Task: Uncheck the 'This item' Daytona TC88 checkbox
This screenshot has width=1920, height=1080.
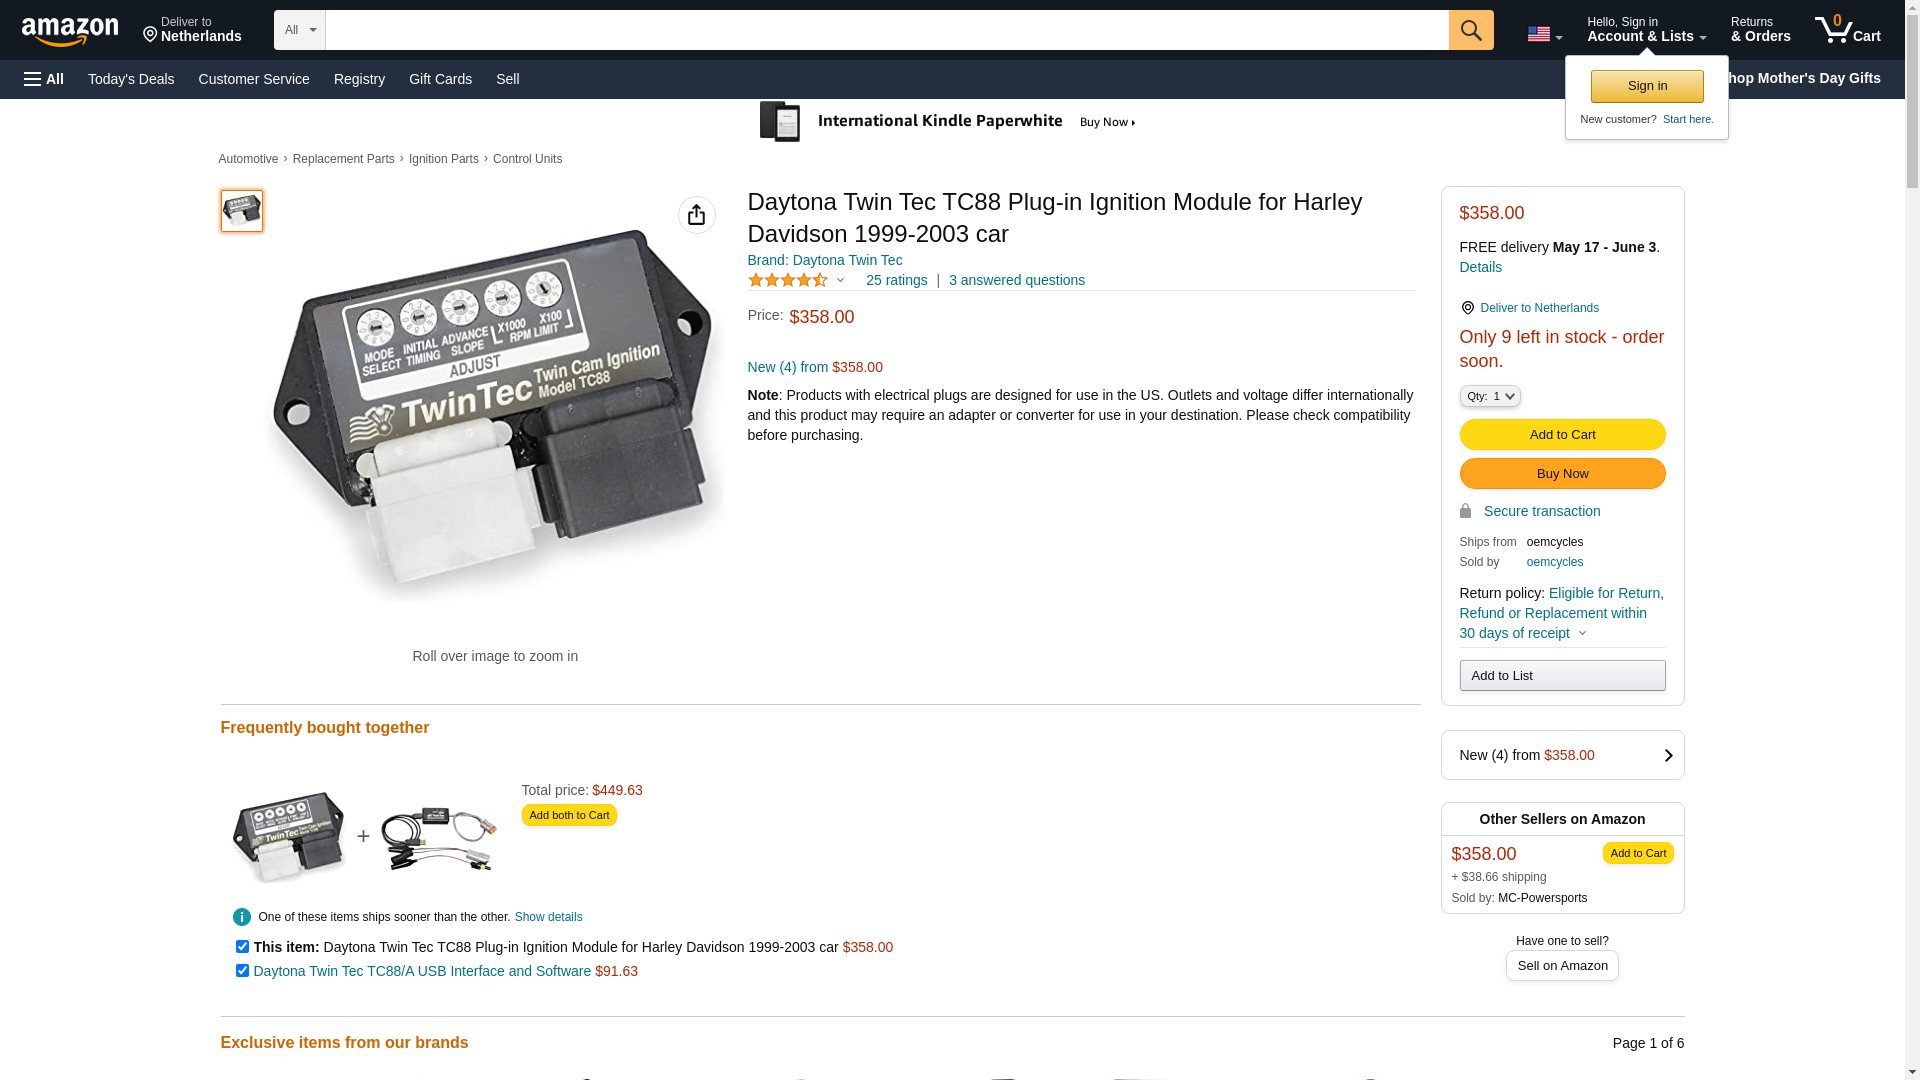Action: tap(242, 946)
